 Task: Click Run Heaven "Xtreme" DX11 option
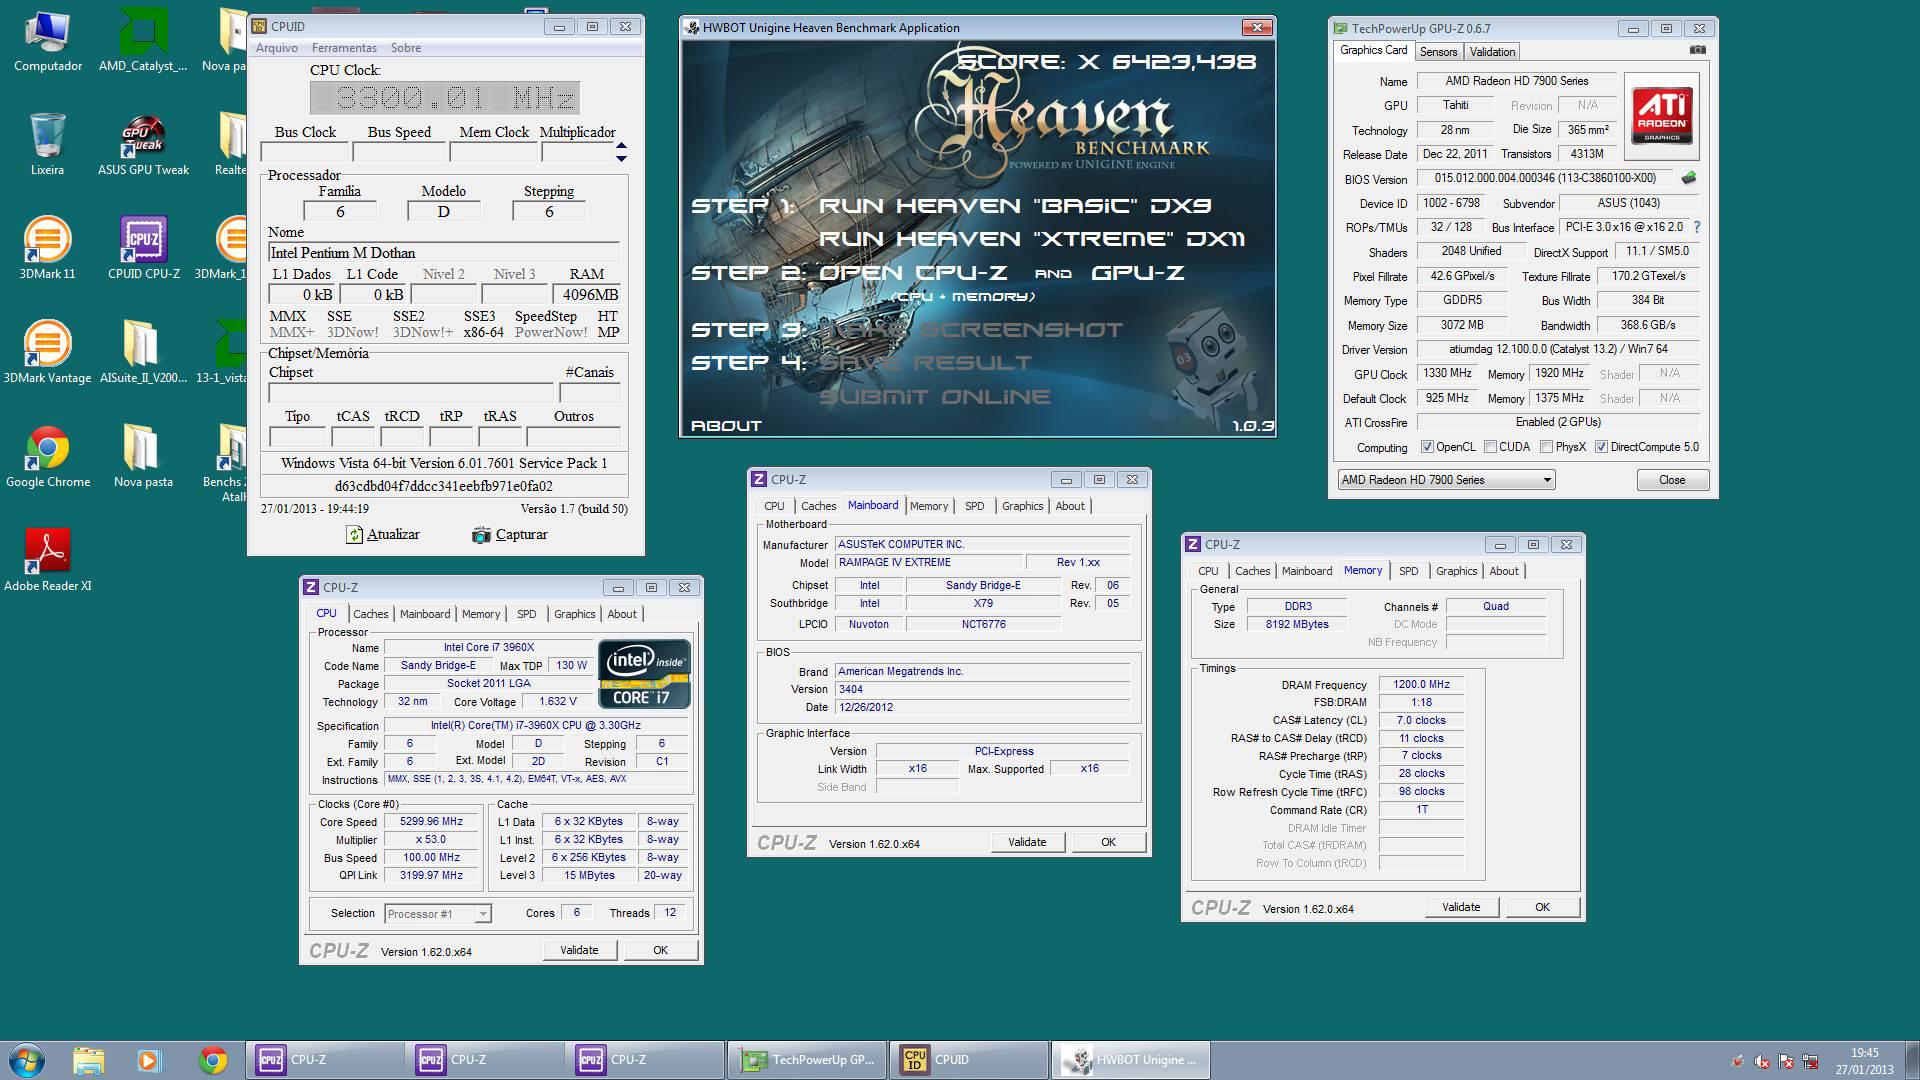tap(1031, 239)
